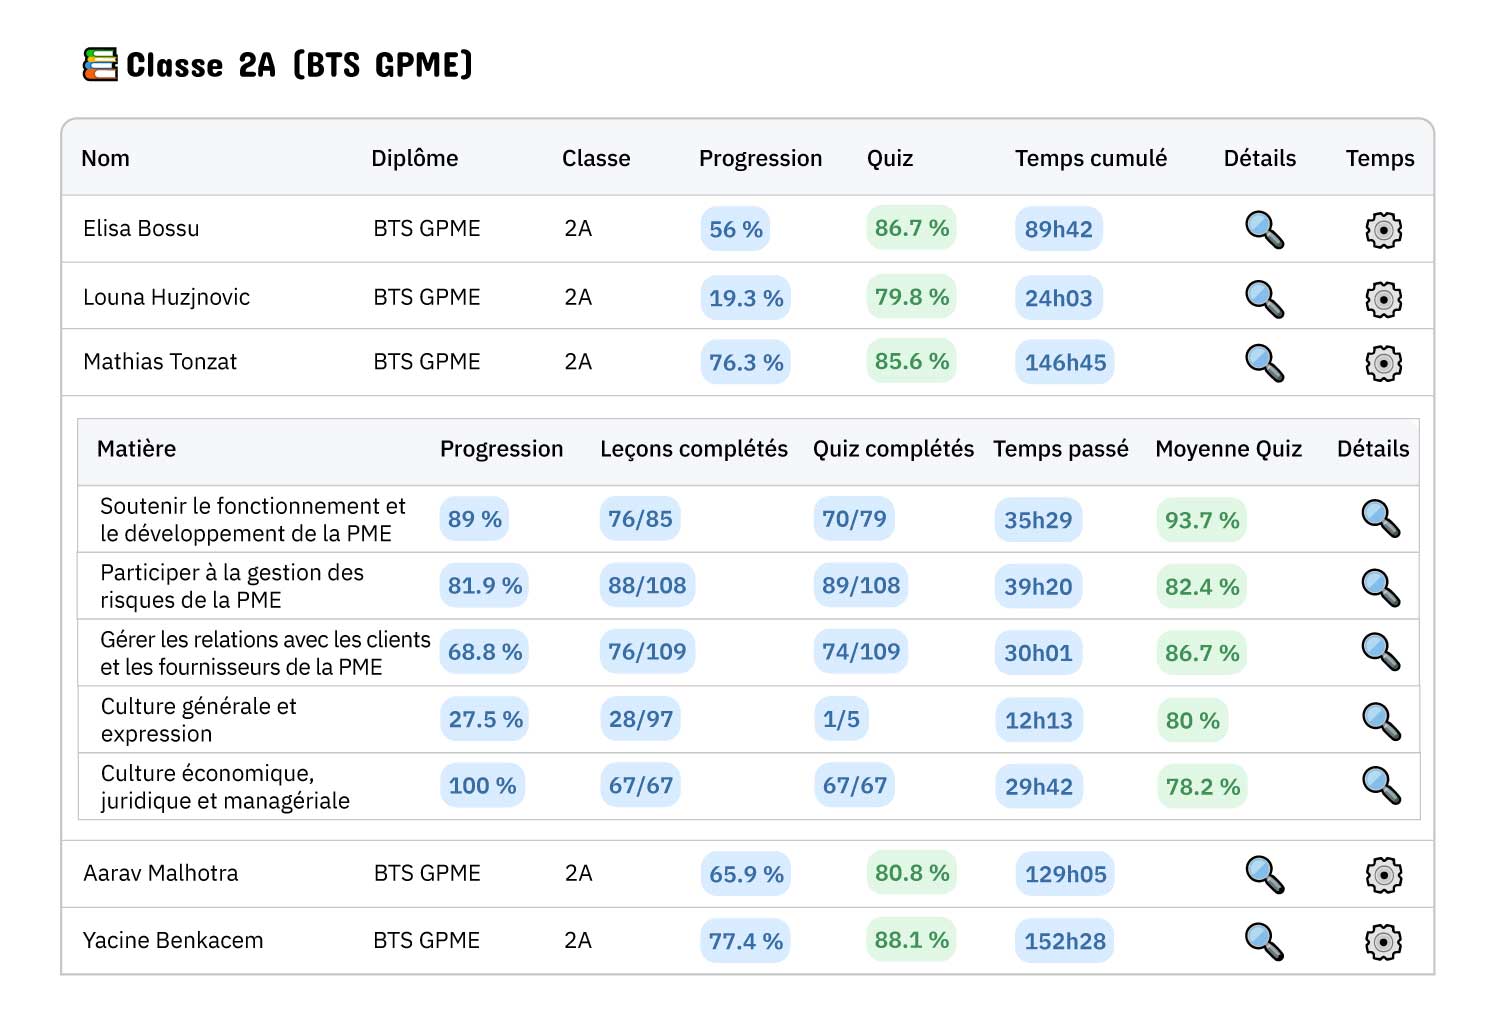
Task: Click the Temps cumulé column header
Action: (x=1090, y=158)
